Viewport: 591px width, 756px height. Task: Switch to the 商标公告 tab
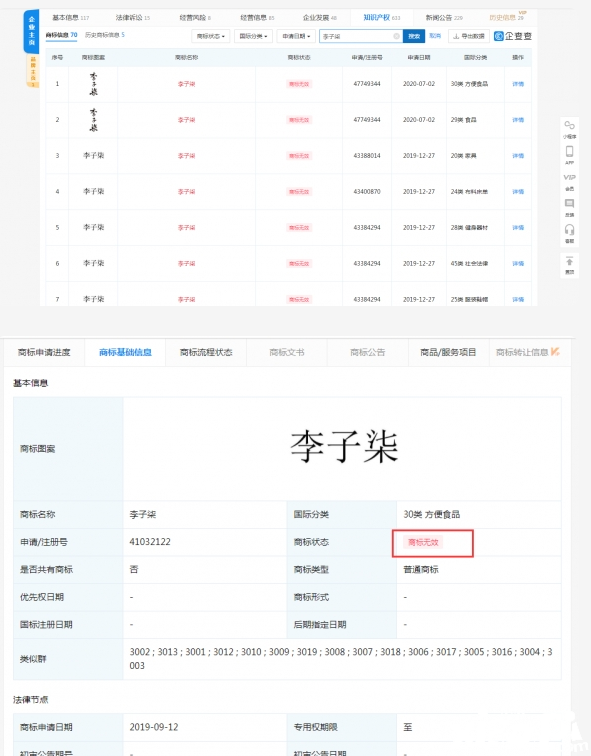(368, 352)
